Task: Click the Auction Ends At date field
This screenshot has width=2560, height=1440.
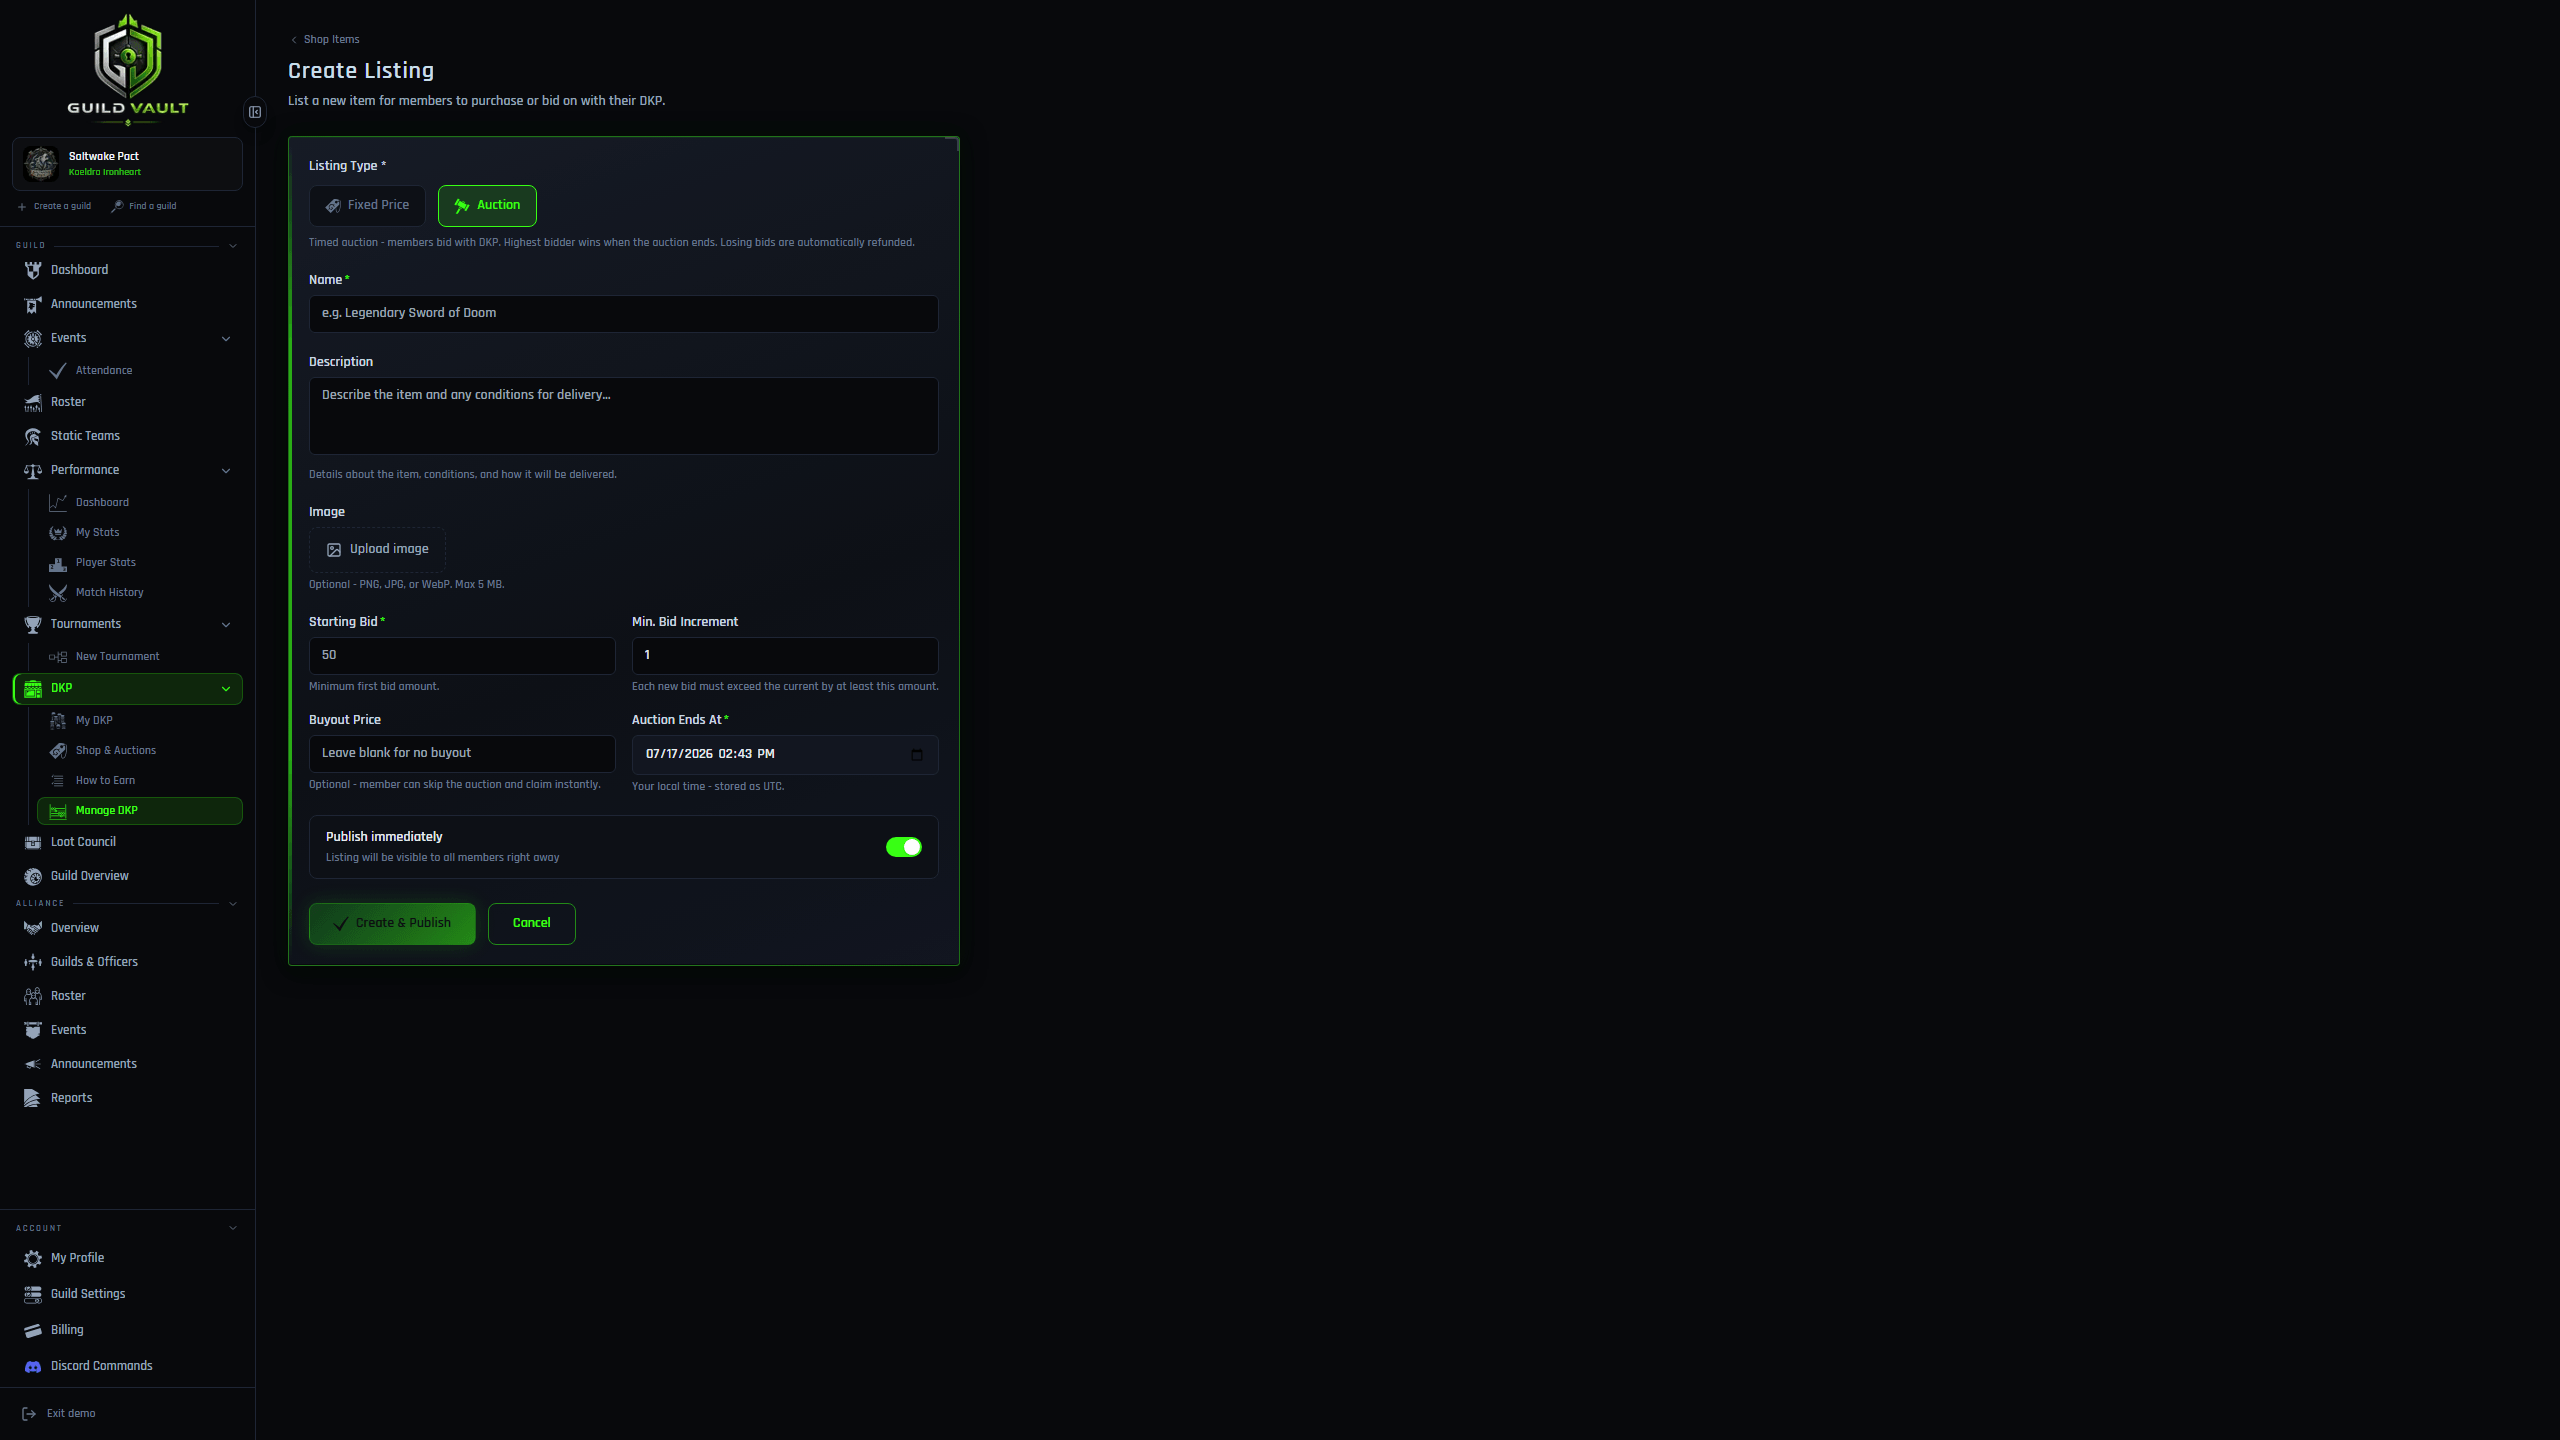Action: [785, 755]
